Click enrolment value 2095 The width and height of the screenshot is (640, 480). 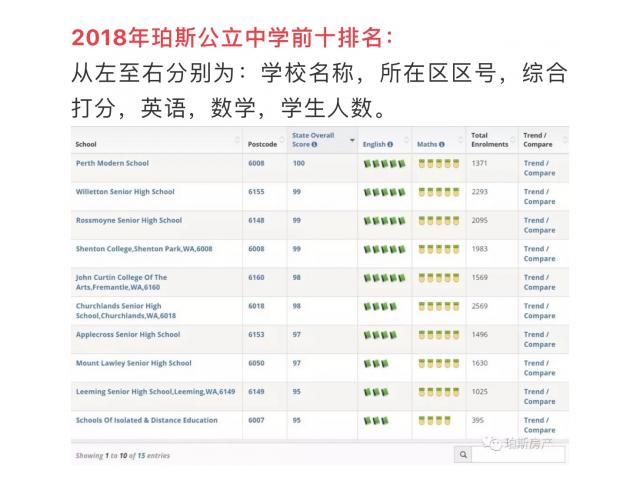[x=480, y=220]
